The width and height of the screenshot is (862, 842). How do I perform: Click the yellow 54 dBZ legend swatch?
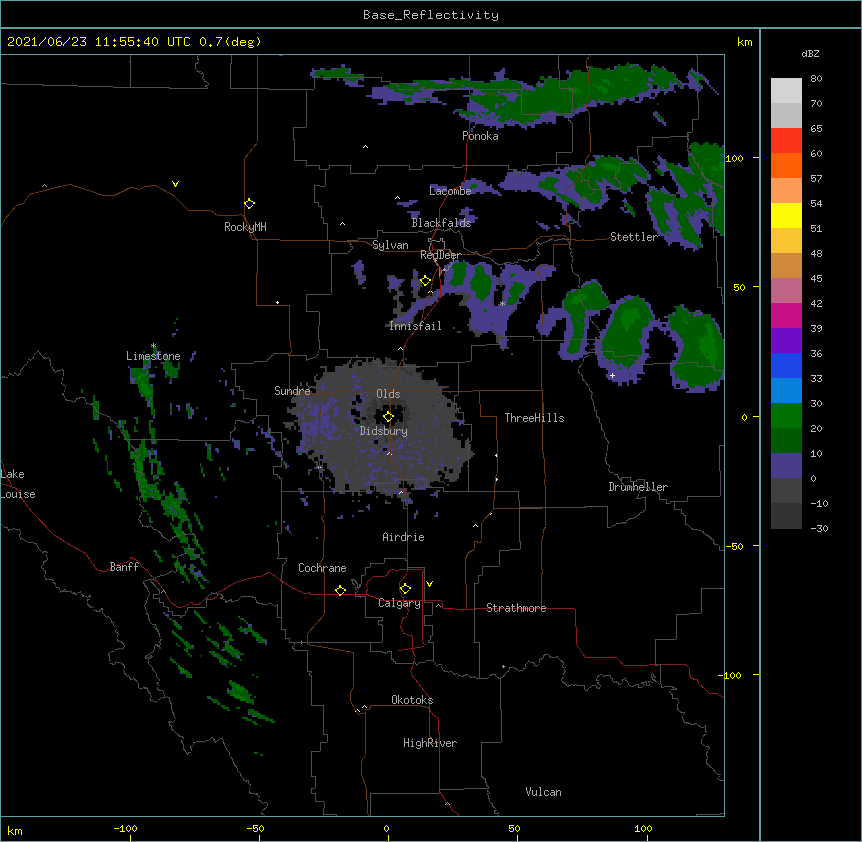(786, 215)
